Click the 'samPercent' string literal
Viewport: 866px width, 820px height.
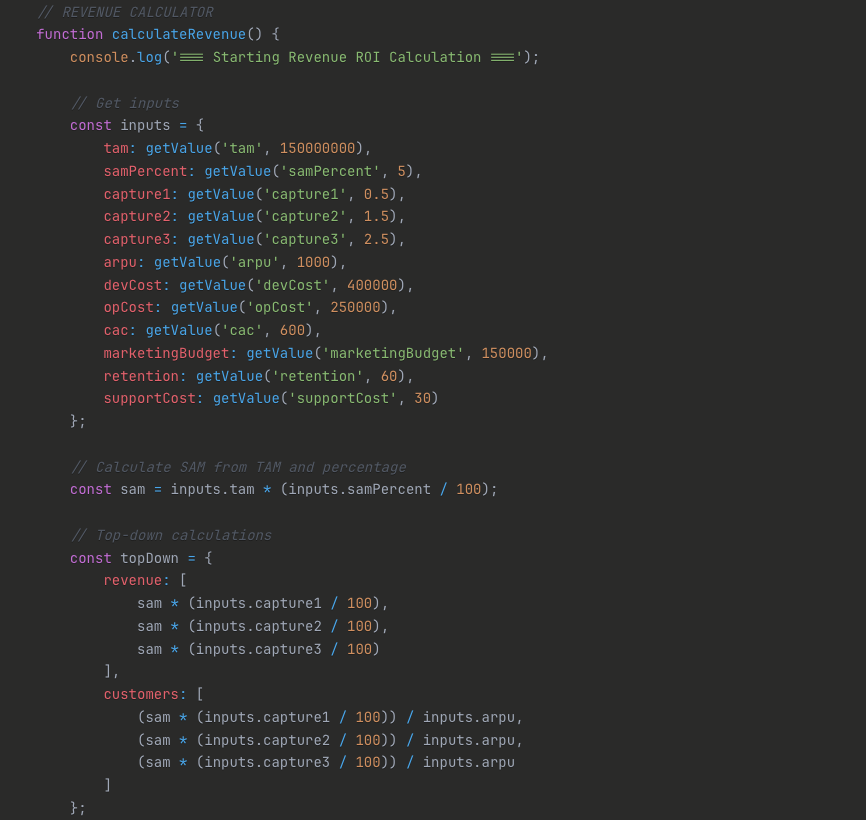330,171
